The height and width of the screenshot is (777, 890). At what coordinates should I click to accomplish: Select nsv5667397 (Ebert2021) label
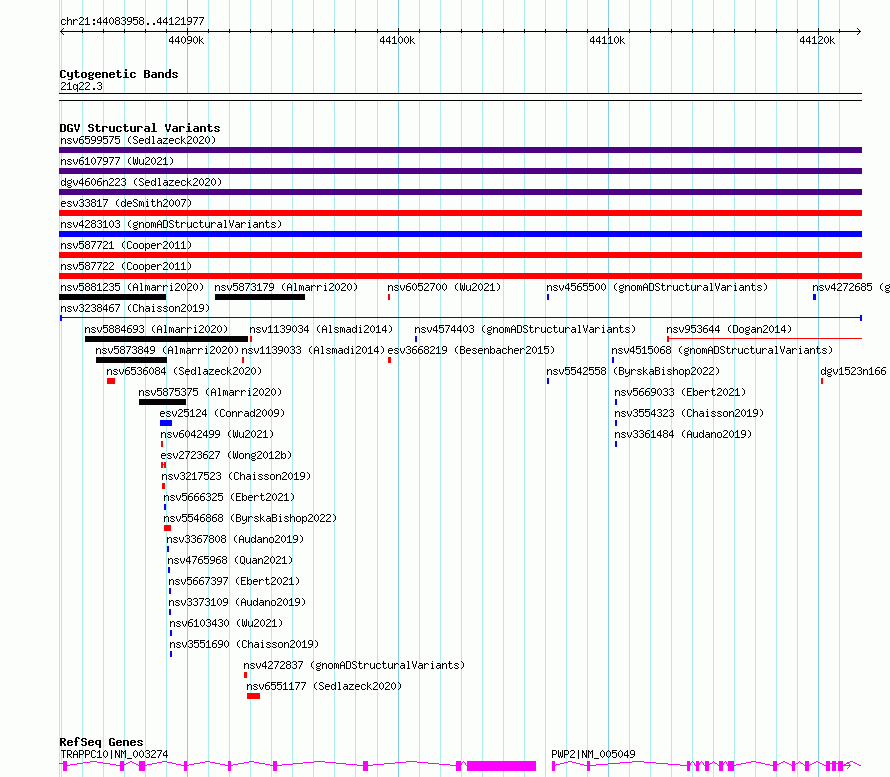234,581
